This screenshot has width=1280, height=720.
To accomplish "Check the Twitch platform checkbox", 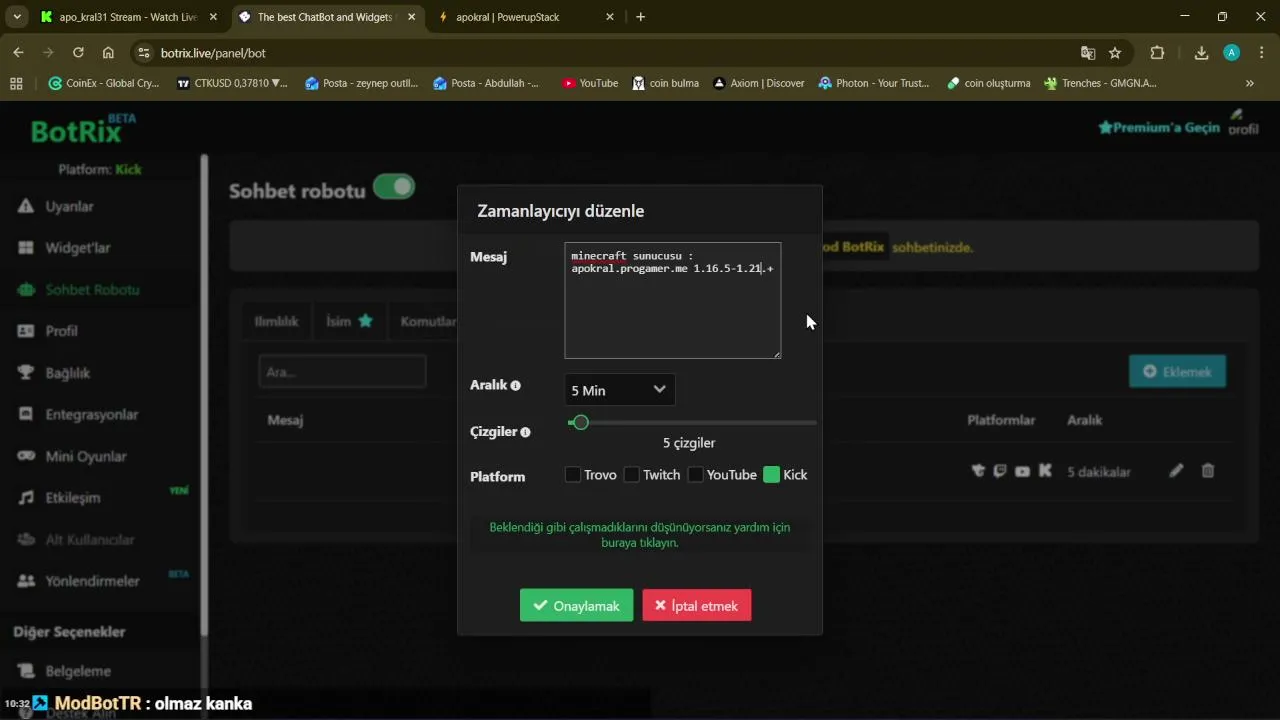I will [632, 475].
